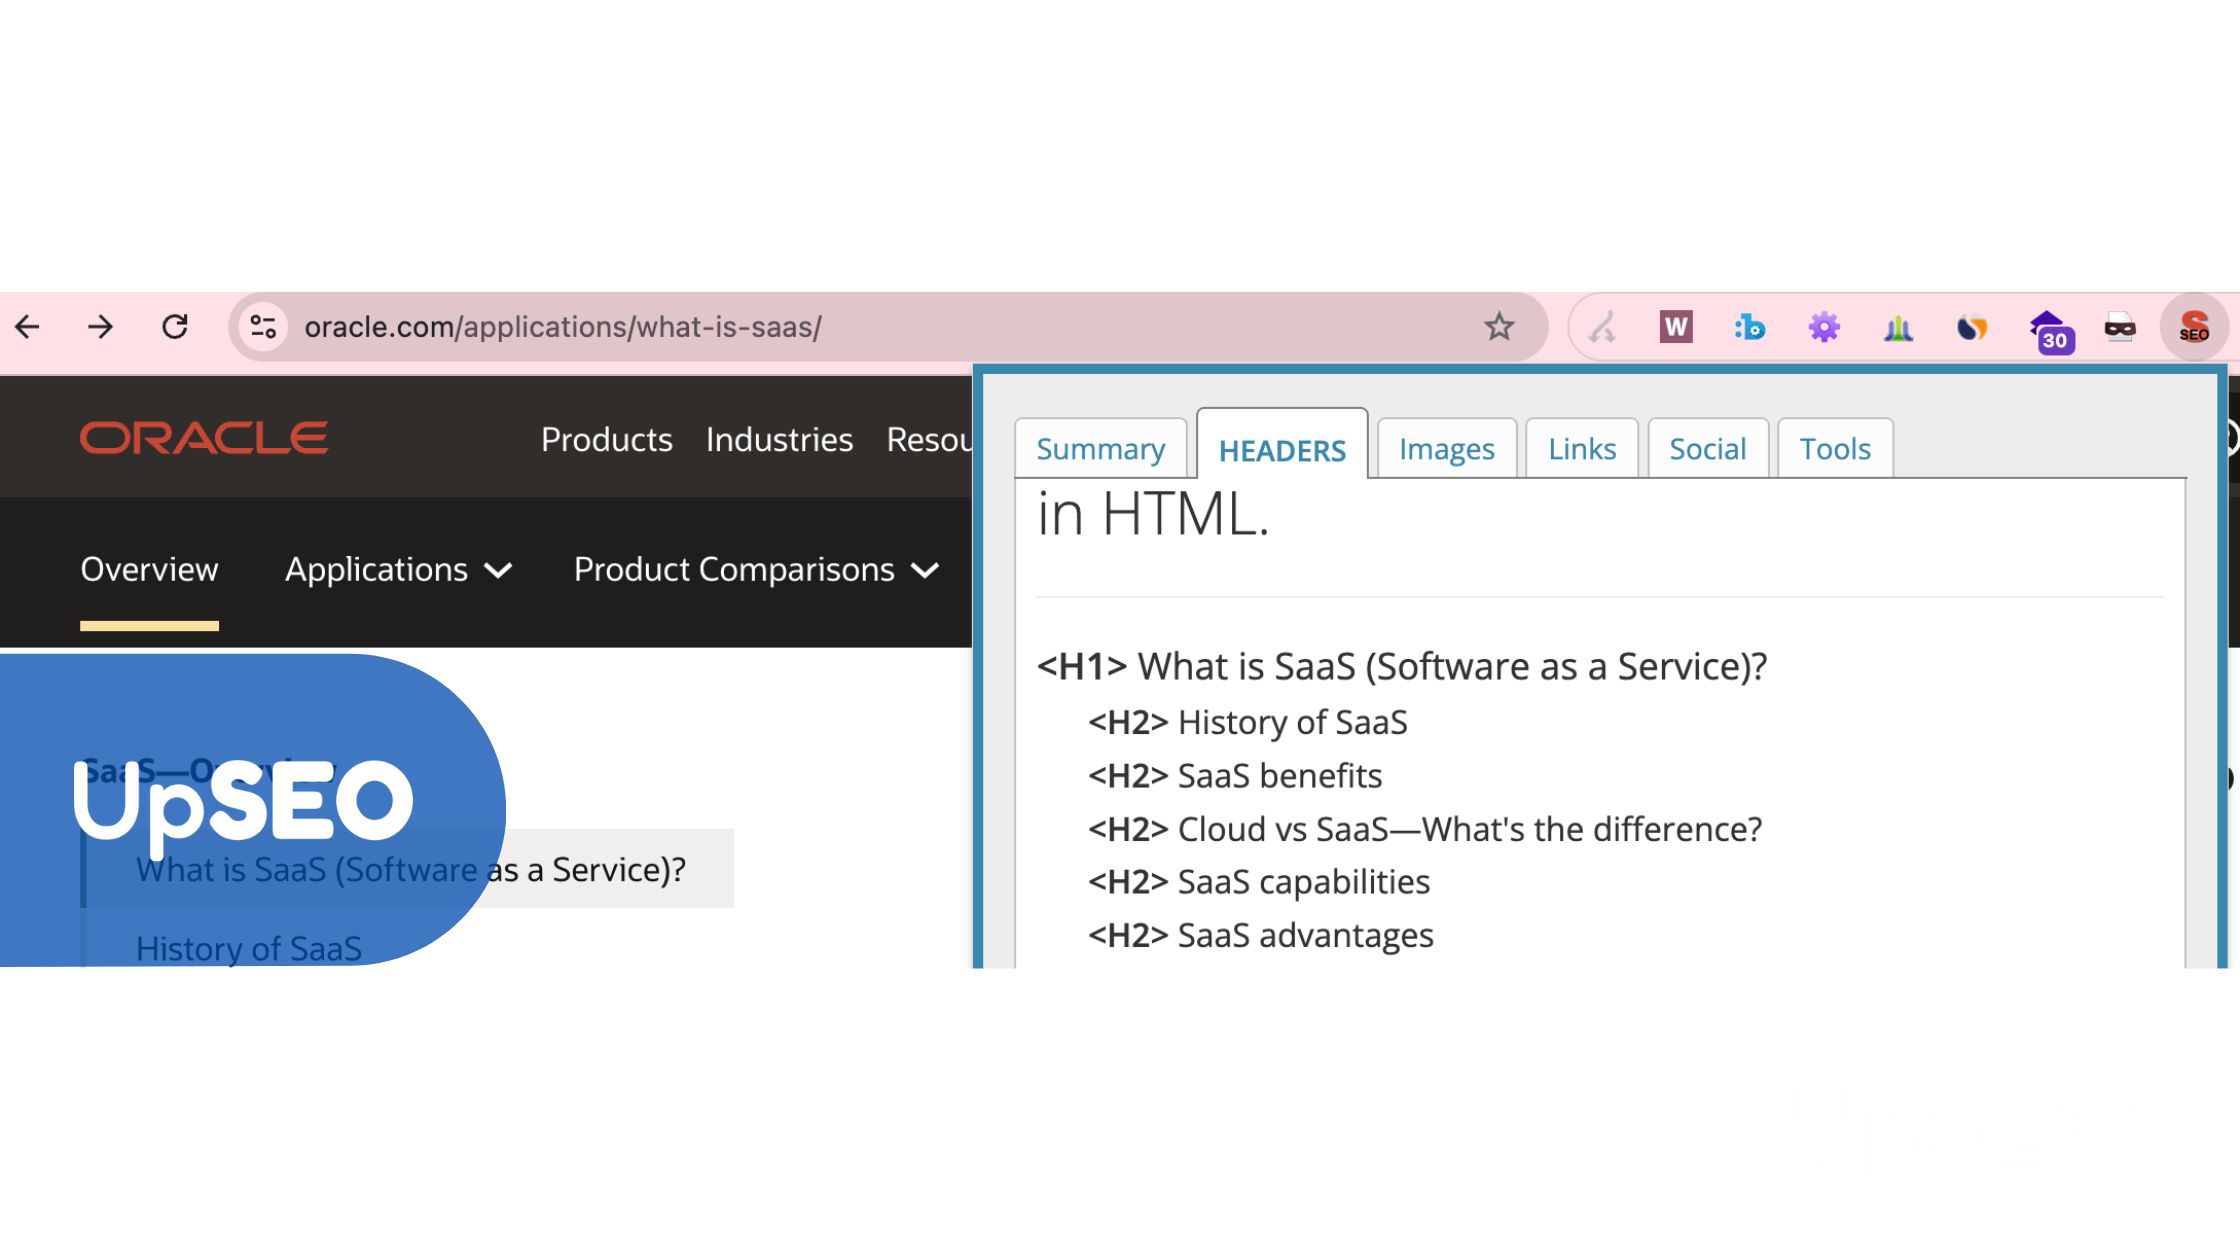Switch to the Social tab

coord(1708,449)
